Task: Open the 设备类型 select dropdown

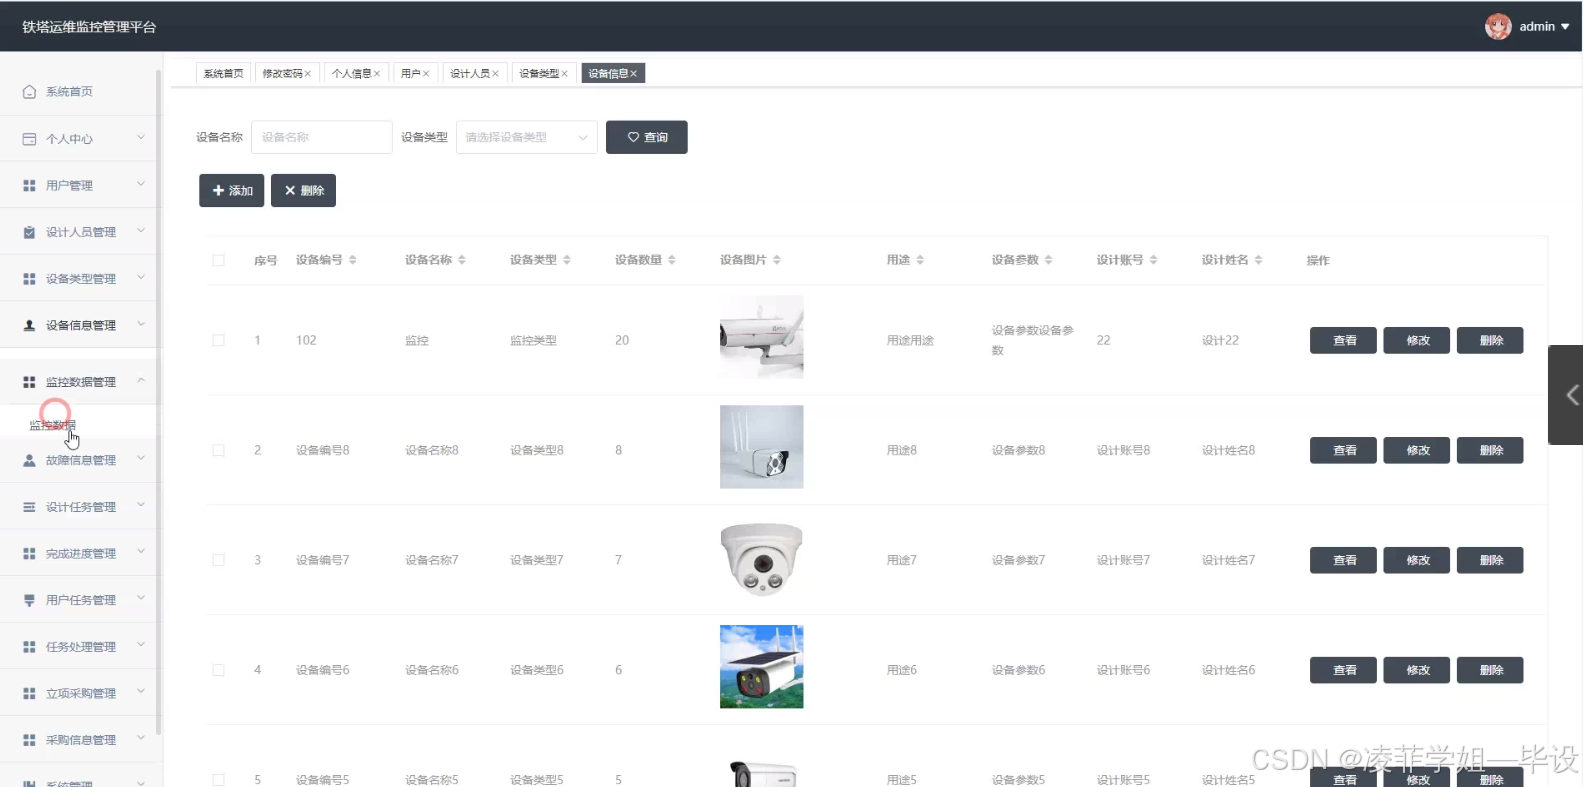Action: coord(527,137)
